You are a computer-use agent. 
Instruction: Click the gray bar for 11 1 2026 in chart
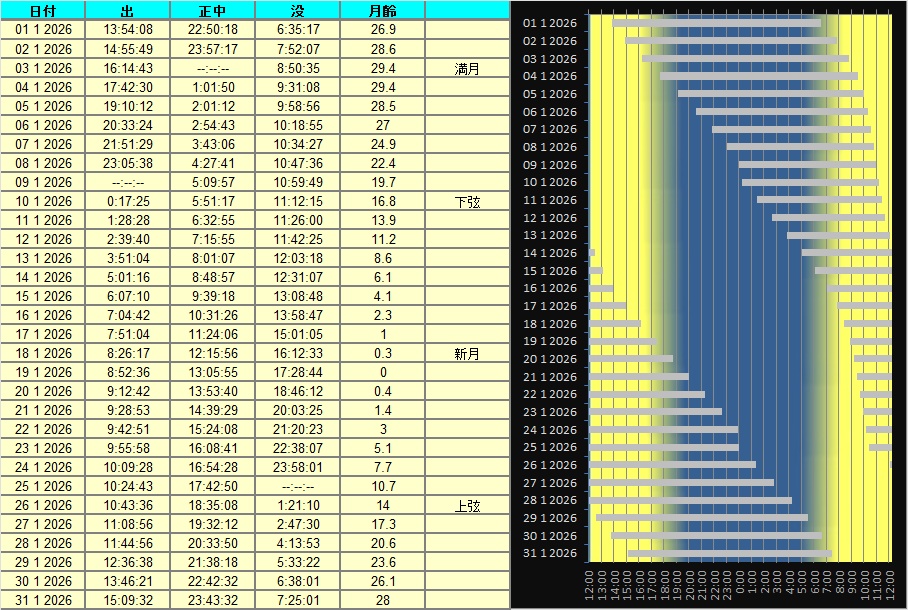pyautogui.click(x=818, y=199)
